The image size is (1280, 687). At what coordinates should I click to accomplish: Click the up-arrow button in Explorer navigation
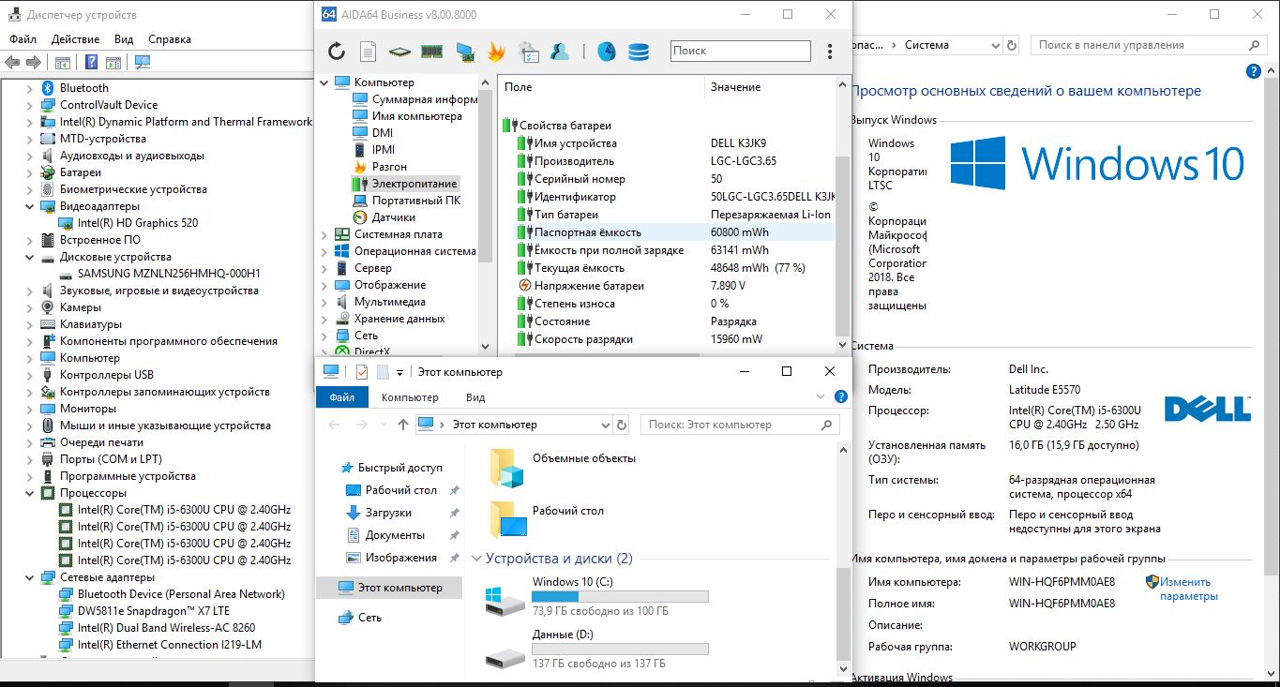click(x=403, y=425)
